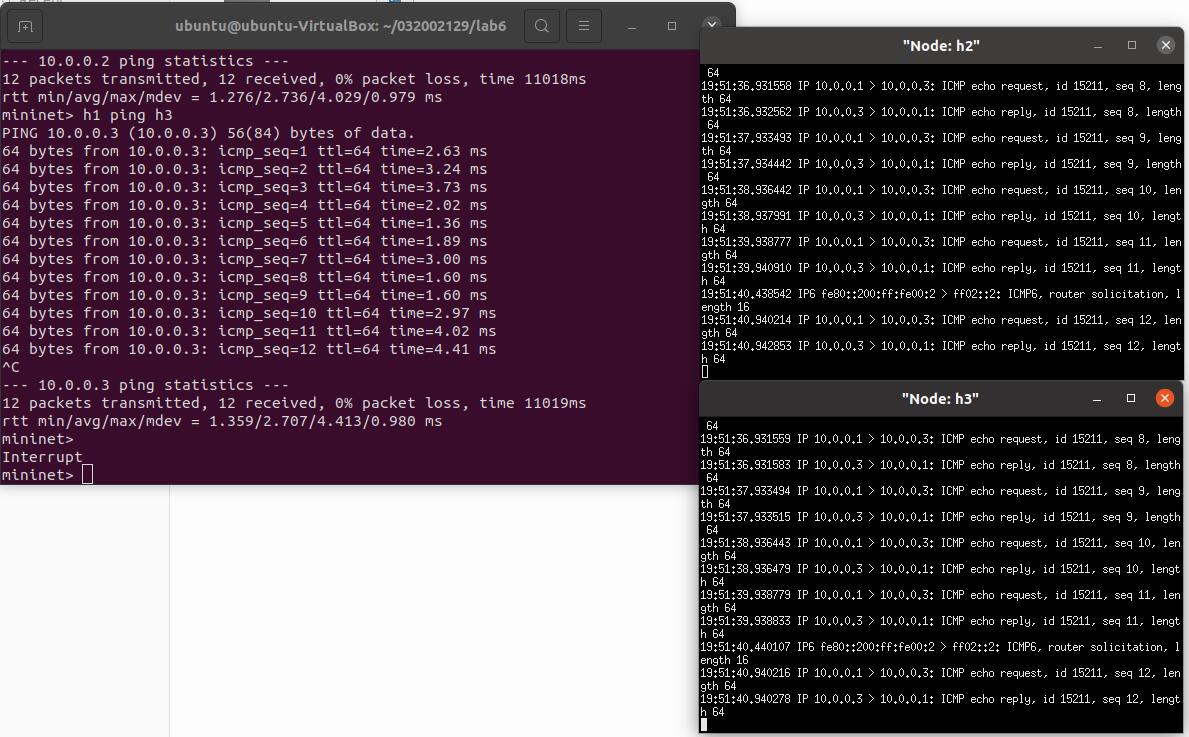This screenshot has height=737, width=1189.
Task: Click h2 echo reply line 19:51:40.942853
Action: (x=941, y=352)
